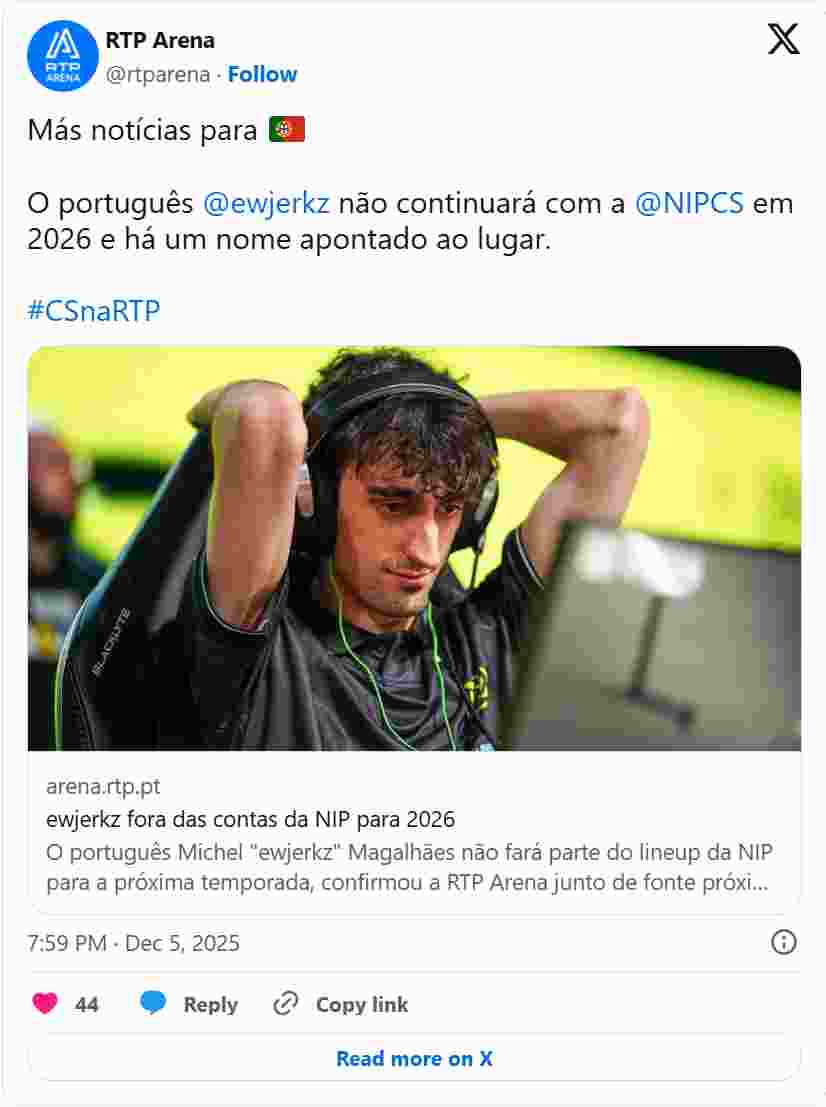Click the reply speech bubble icon

click(x=152, y=1003)
